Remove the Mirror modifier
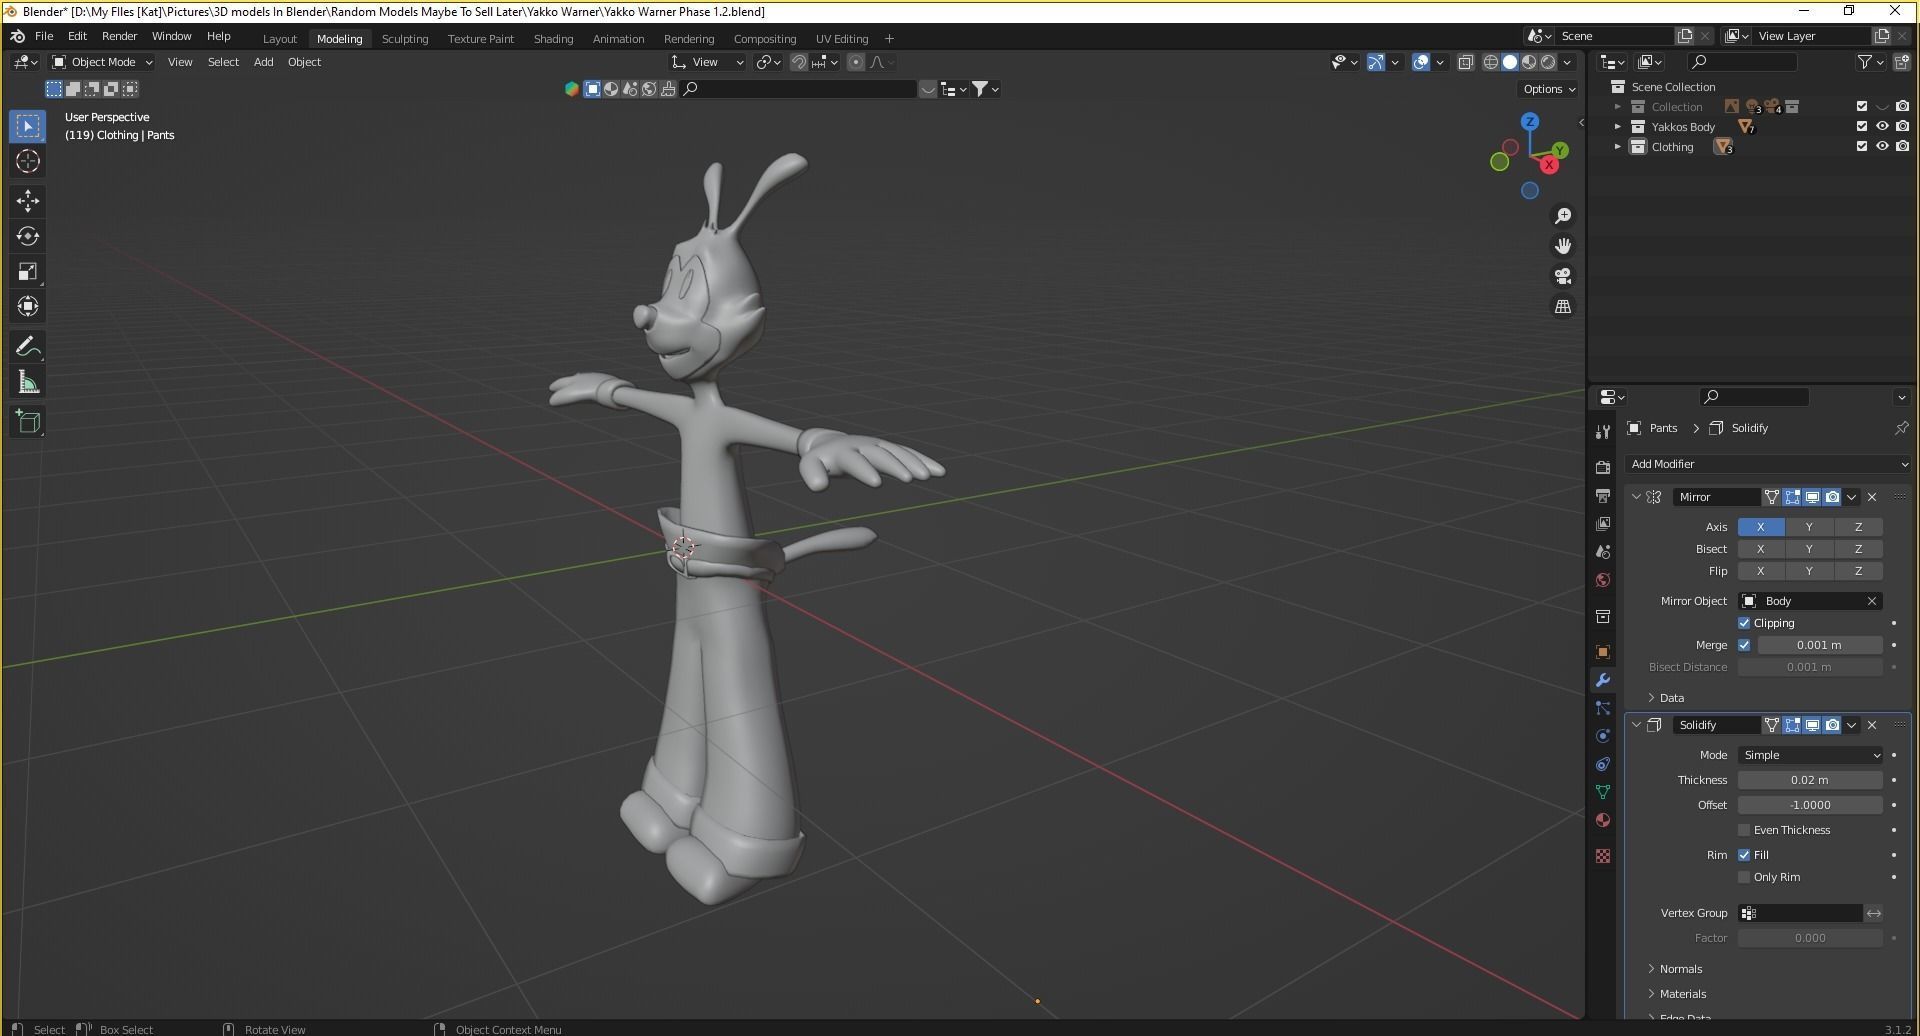 (x=1872, y=497)
